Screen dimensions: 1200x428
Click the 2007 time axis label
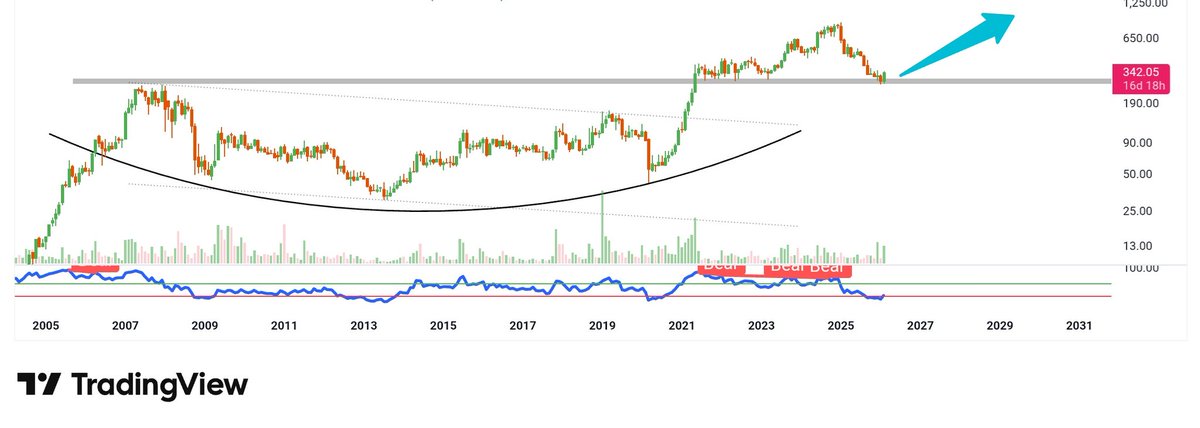pos(125,326)
